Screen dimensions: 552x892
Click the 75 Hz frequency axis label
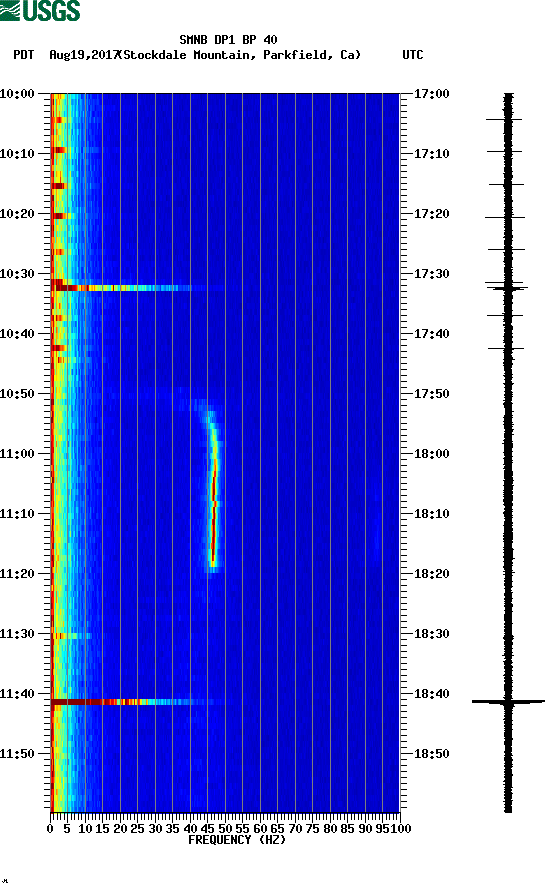[x=312, y=828]
